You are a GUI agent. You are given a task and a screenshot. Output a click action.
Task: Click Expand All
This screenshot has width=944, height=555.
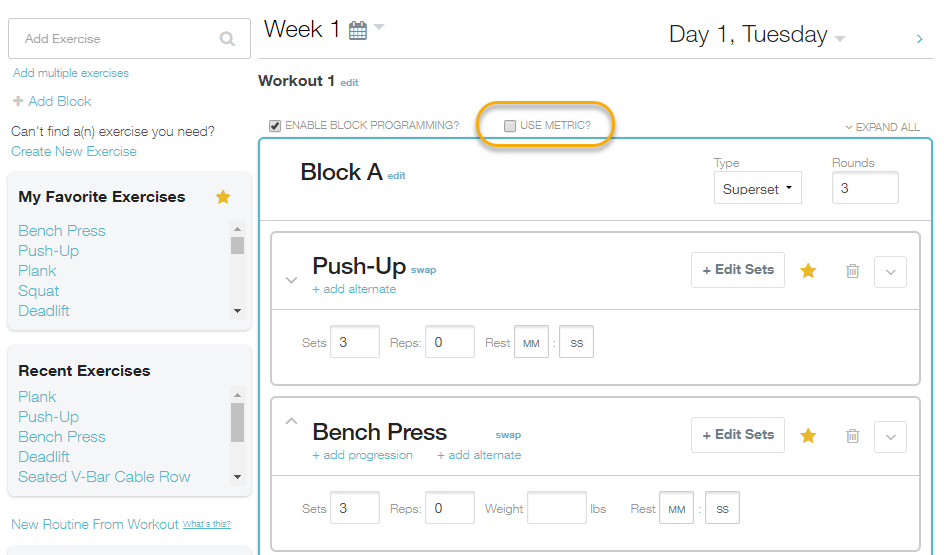(882, 127)
